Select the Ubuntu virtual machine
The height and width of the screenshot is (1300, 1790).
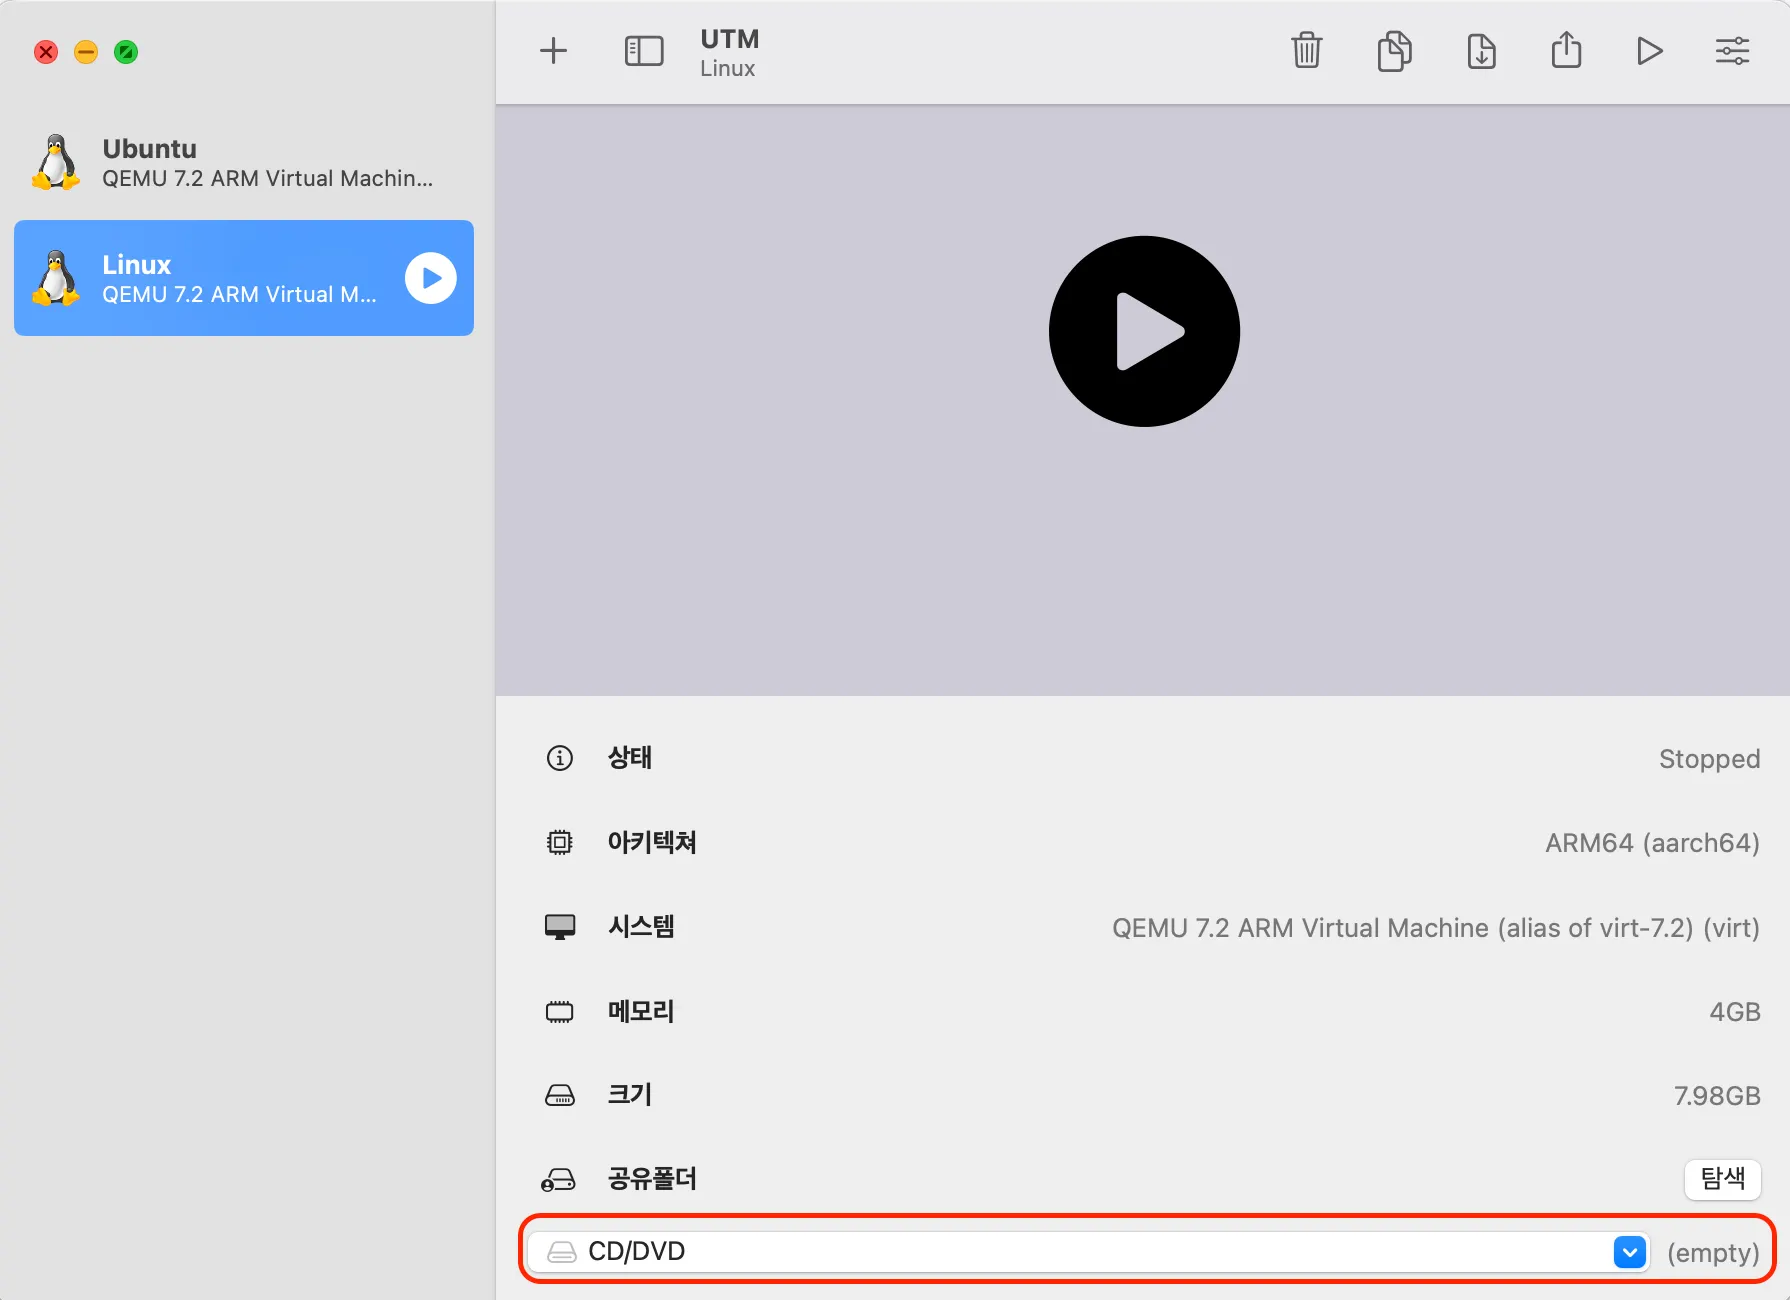point(244,162)
